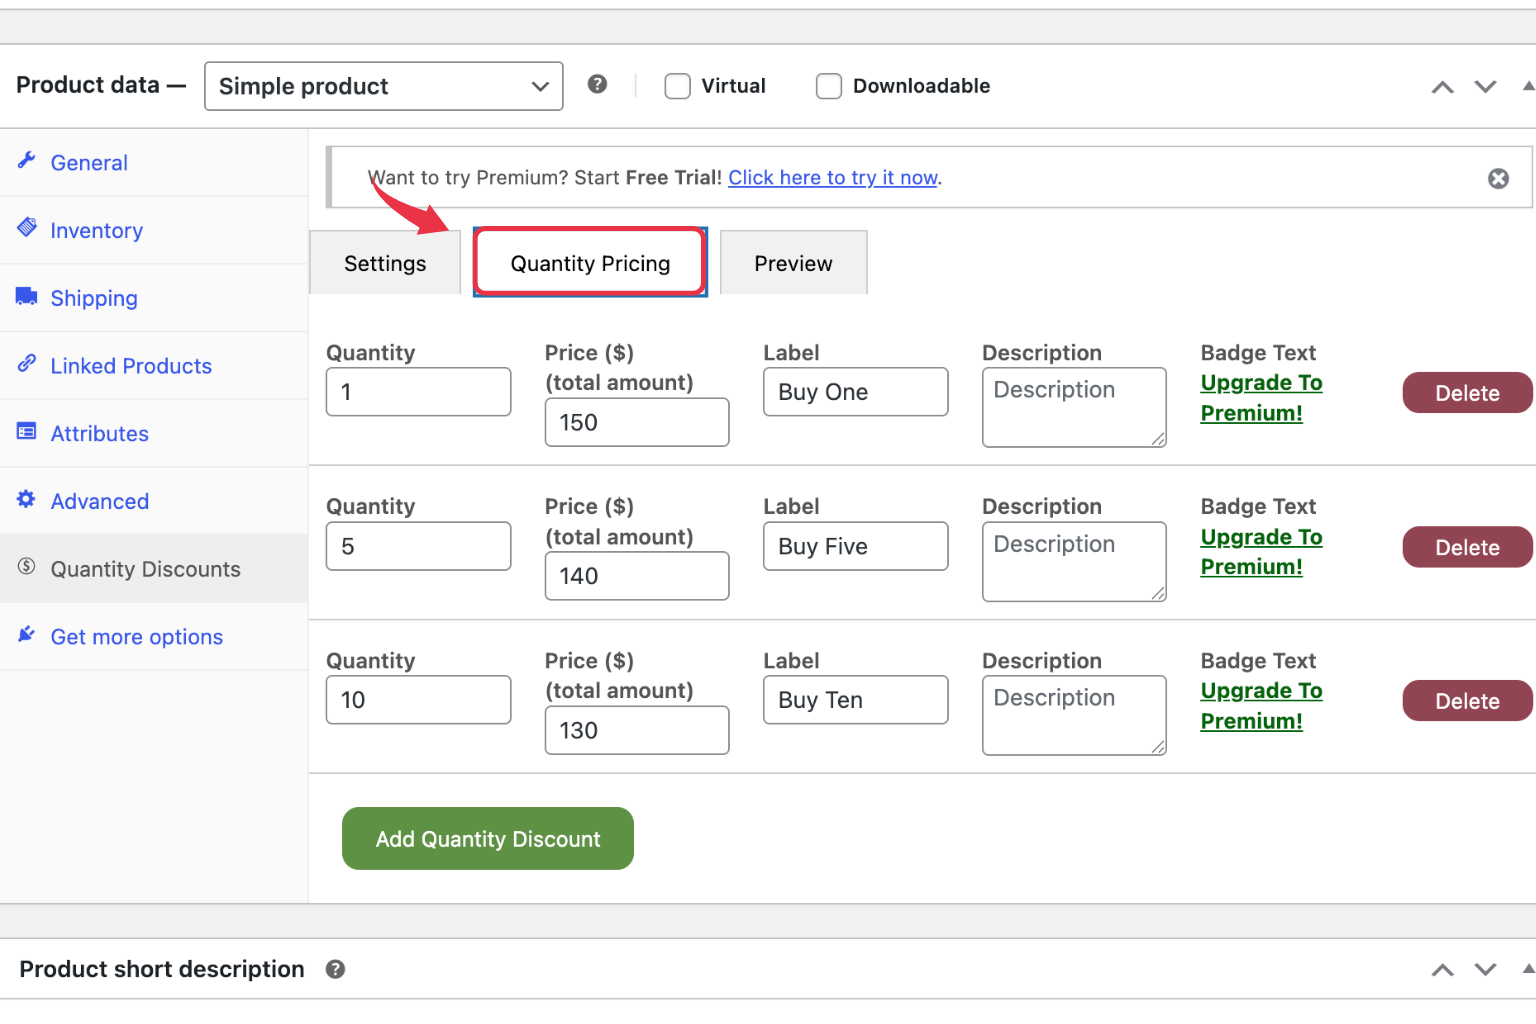Viewport: 1536px width, 1024px height.
Task: Delete the Buy Five pricing row
Action: pyautogui.click(x=1466, y=548)
